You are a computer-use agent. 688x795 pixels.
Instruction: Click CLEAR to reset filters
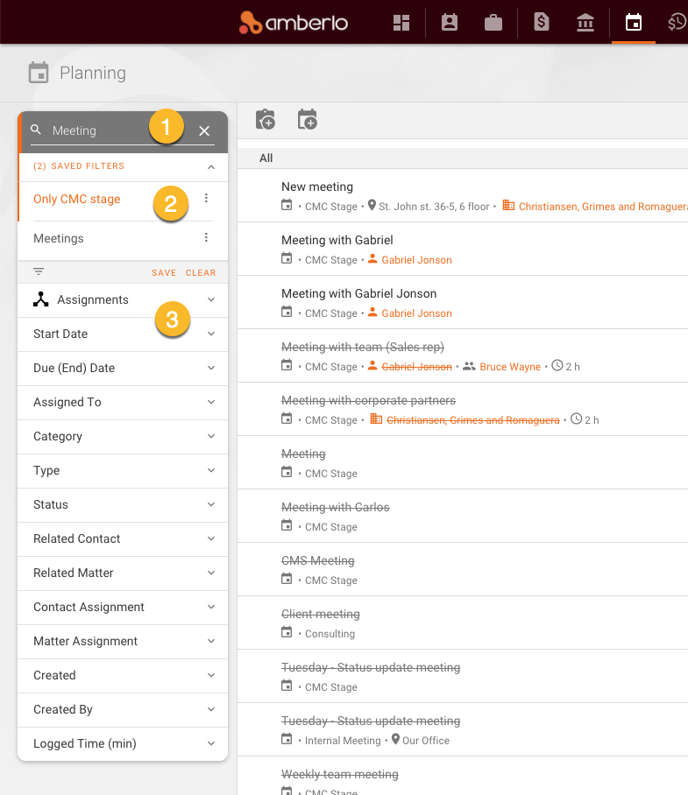[x=200, y=273]
